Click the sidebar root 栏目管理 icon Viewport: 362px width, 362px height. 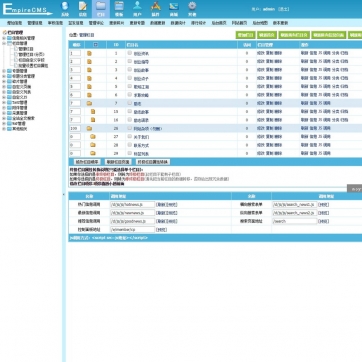coord(5,33)
